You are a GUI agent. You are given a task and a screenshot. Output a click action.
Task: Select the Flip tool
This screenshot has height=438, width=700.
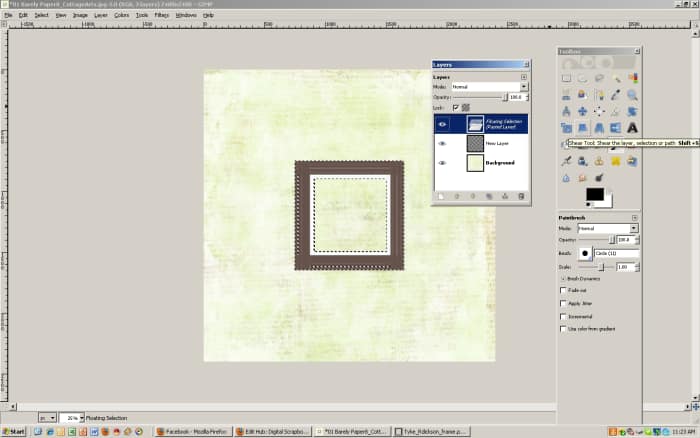(x=616, y=128)
